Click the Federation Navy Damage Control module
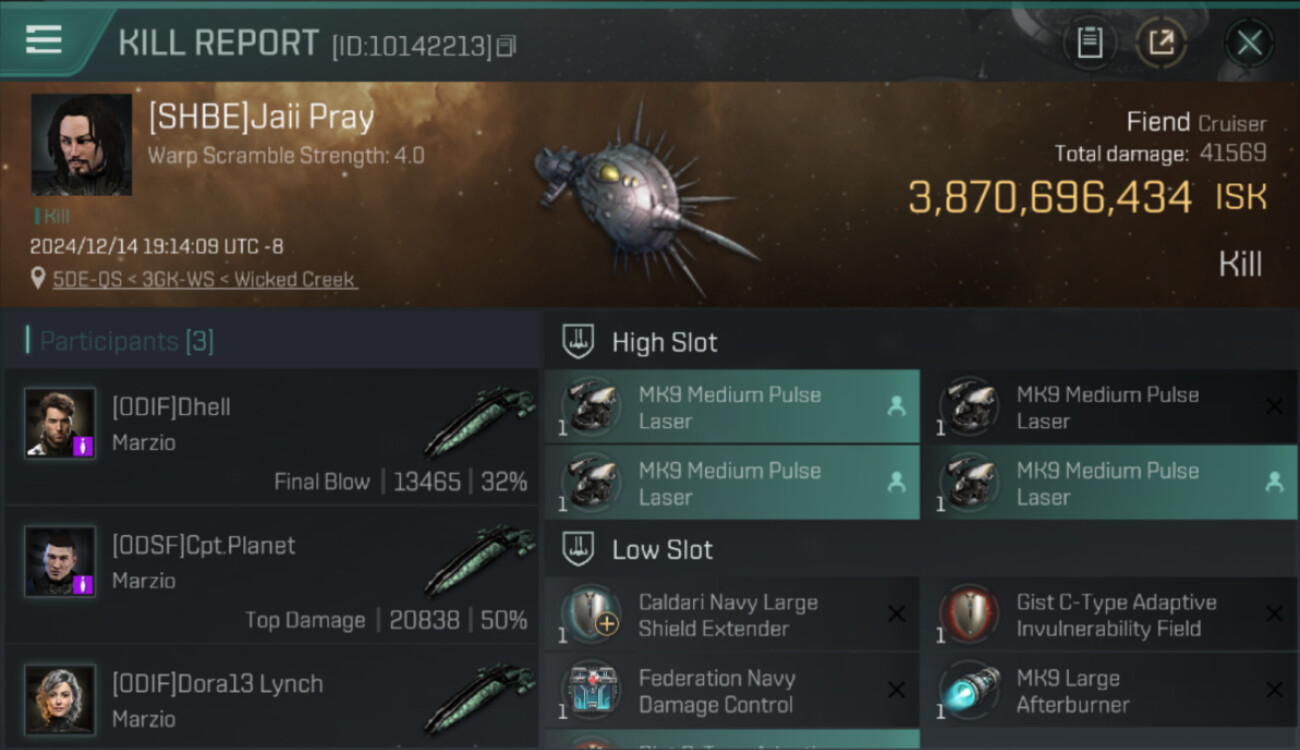 click(716, 691)
